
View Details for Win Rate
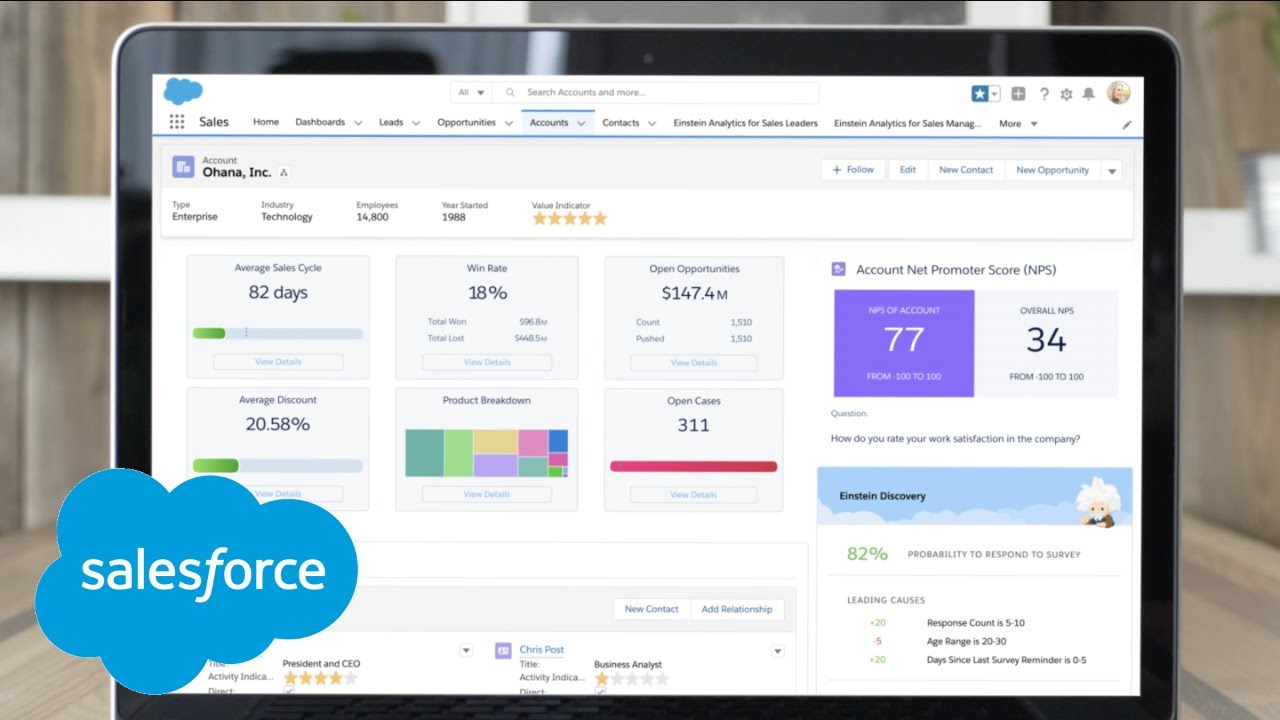(x=487, y=362)
